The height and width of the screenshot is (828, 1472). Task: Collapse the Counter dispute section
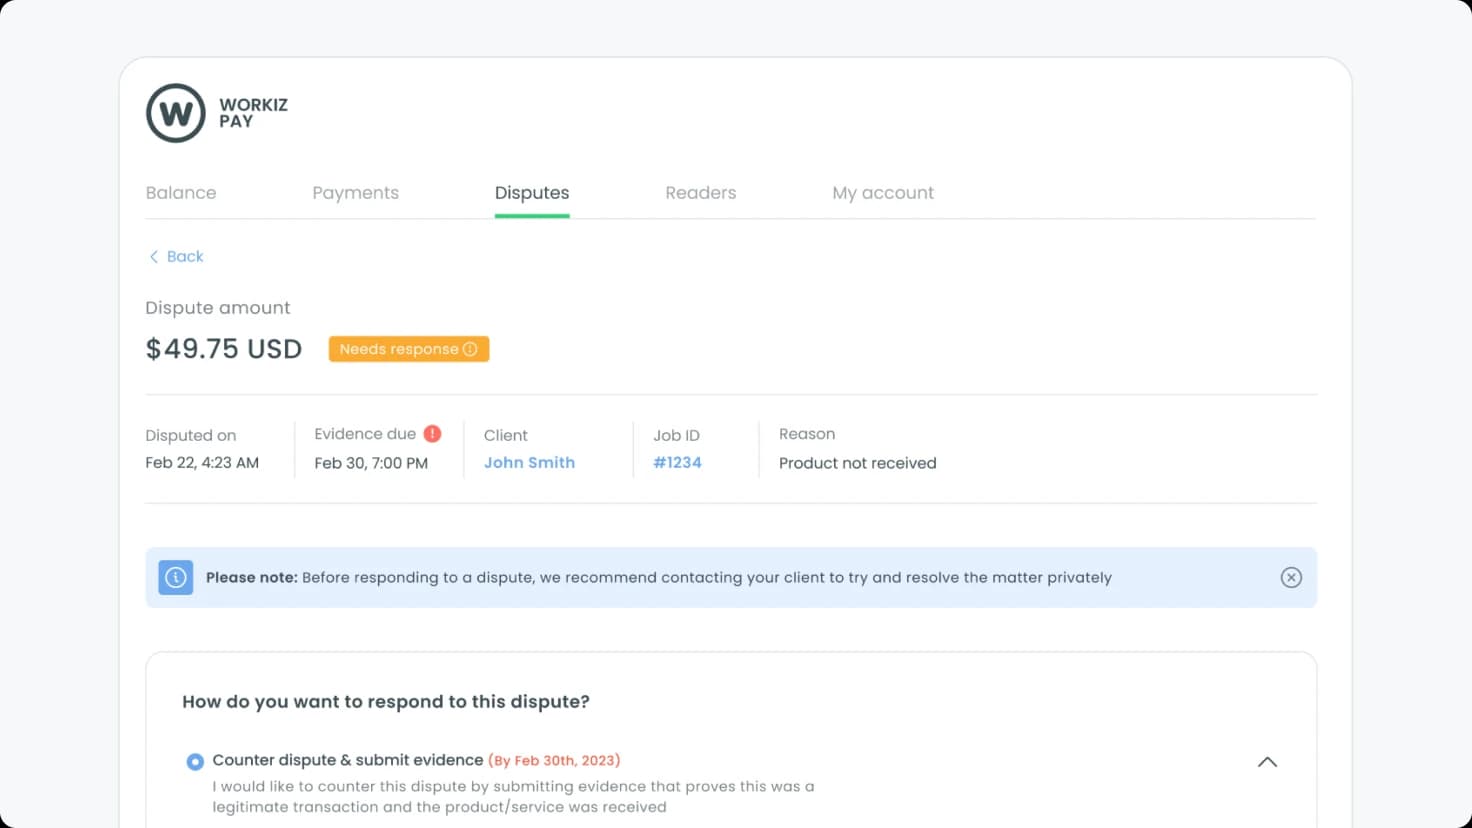tap(1267, 762)
